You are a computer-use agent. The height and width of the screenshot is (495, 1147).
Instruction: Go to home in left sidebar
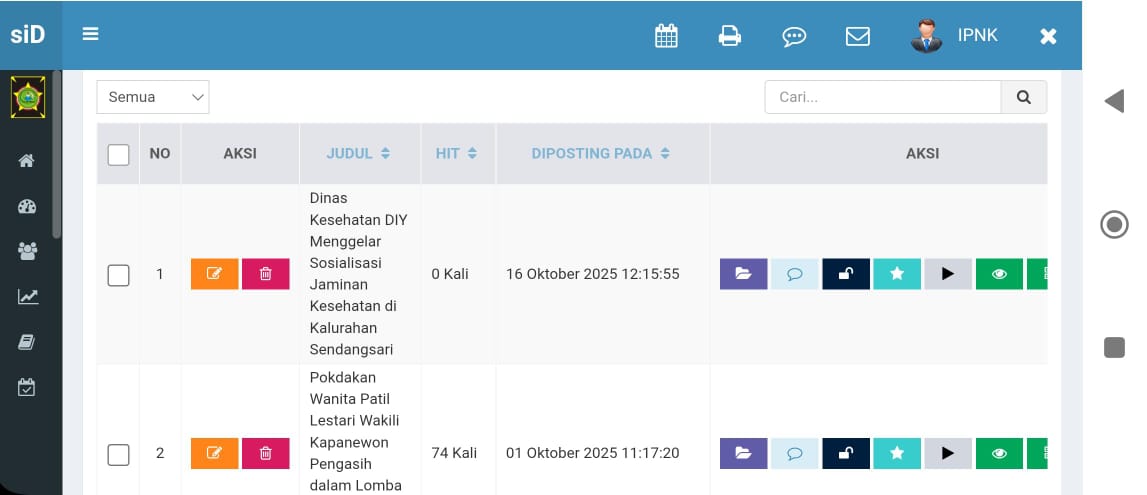pos(27,160)
